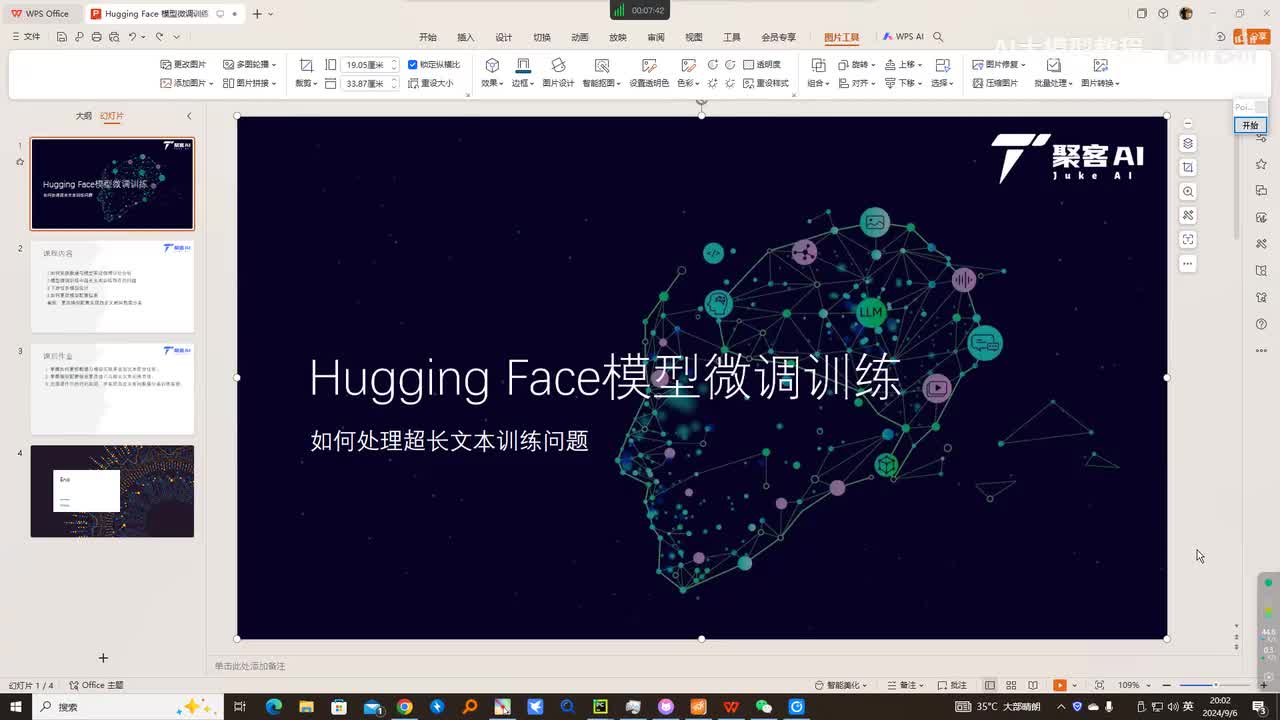This screenshot has width=1280, height=720.
Task: Click the search magnifier icon in ribbon
Action: (938, 37)
